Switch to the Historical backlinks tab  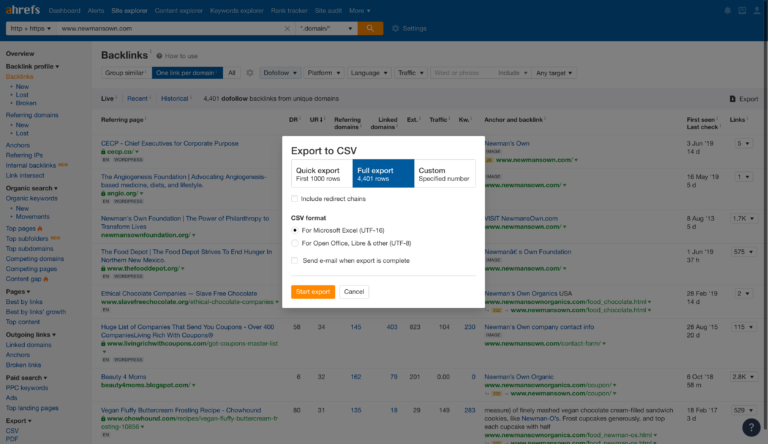174,99
